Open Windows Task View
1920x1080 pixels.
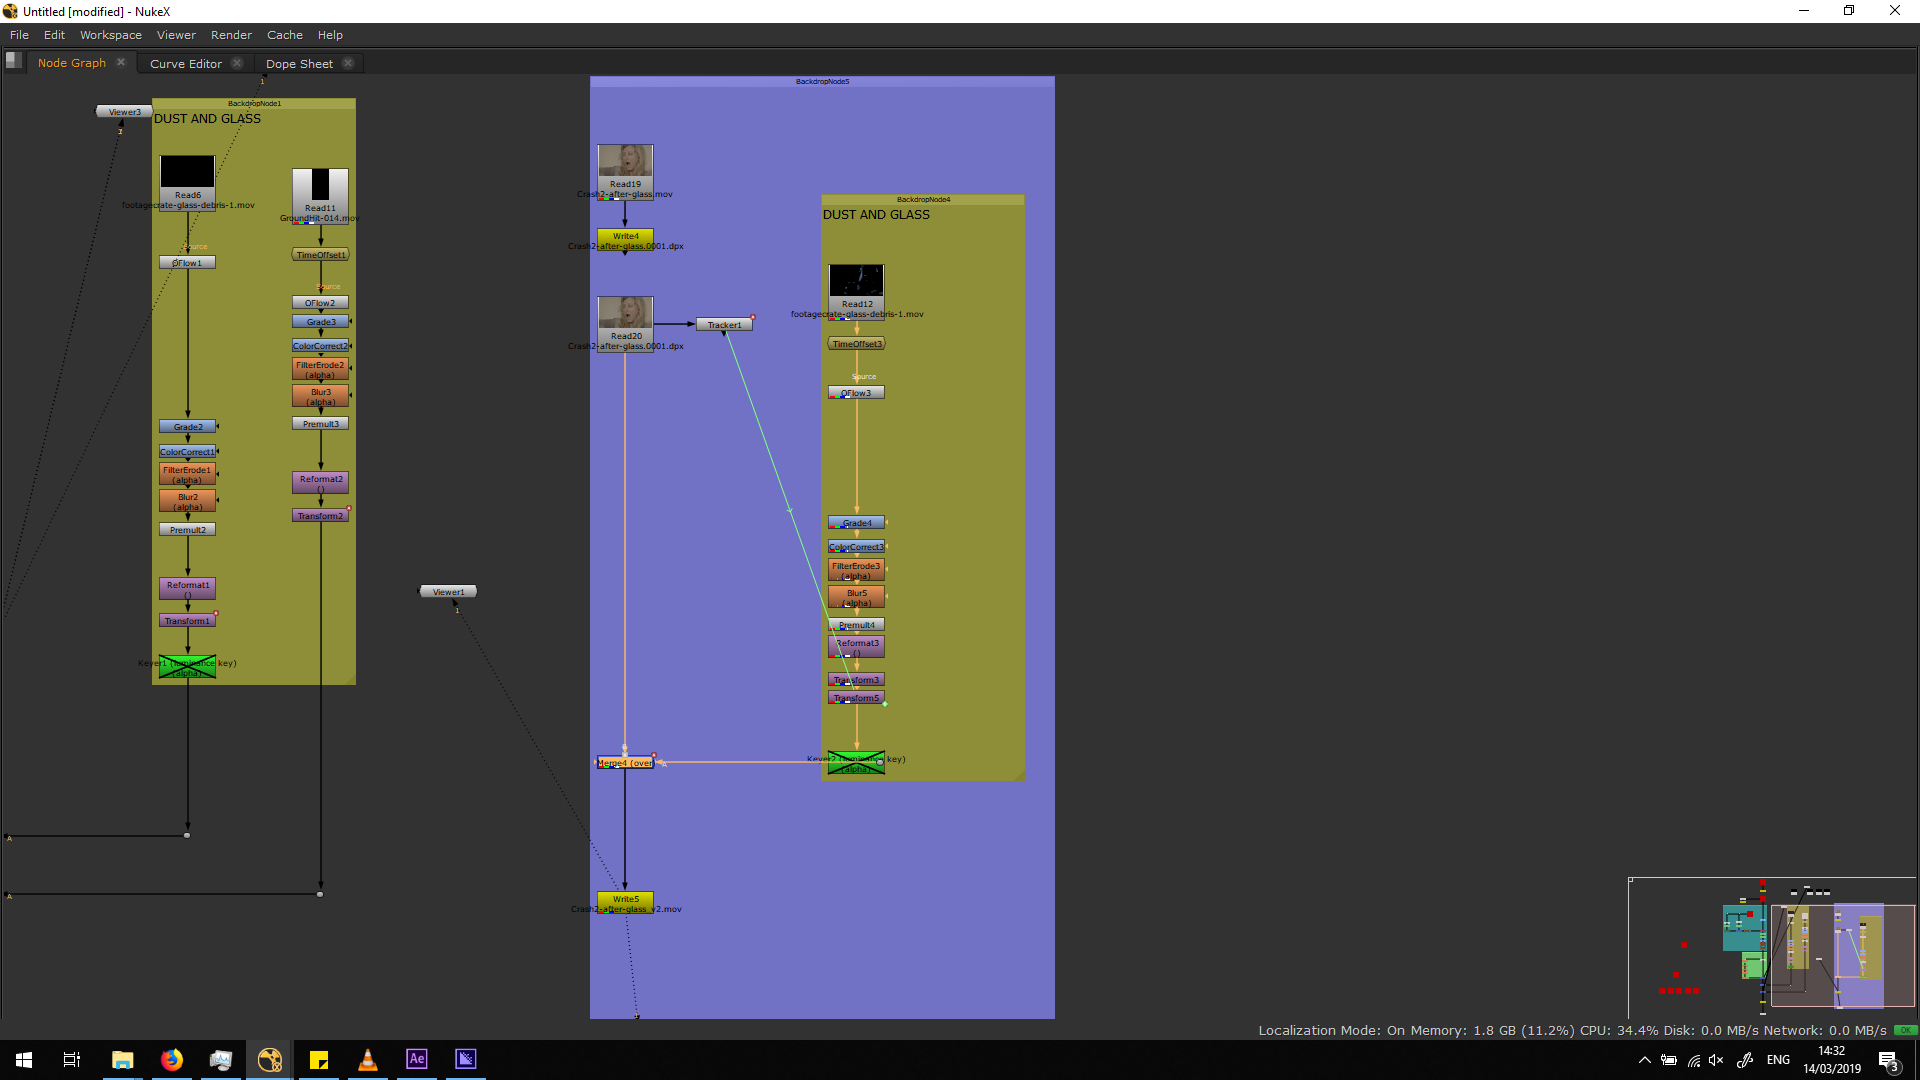[x=72, y=1059]
